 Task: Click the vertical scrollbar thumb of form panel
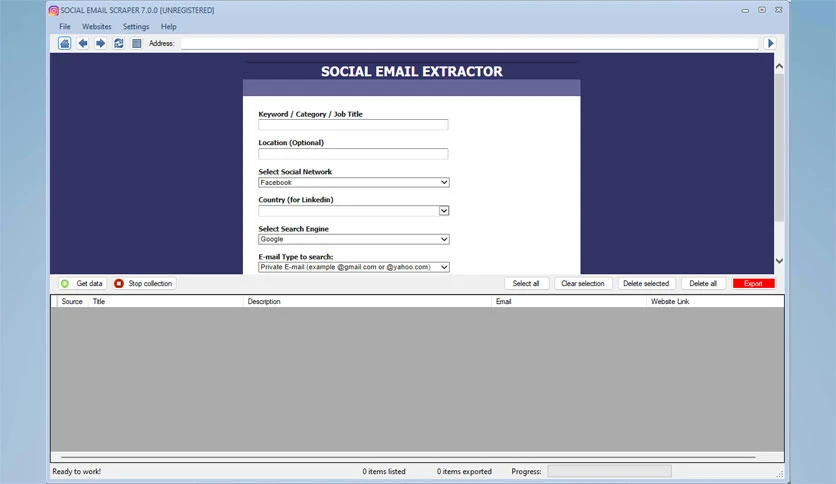[779, 148]
